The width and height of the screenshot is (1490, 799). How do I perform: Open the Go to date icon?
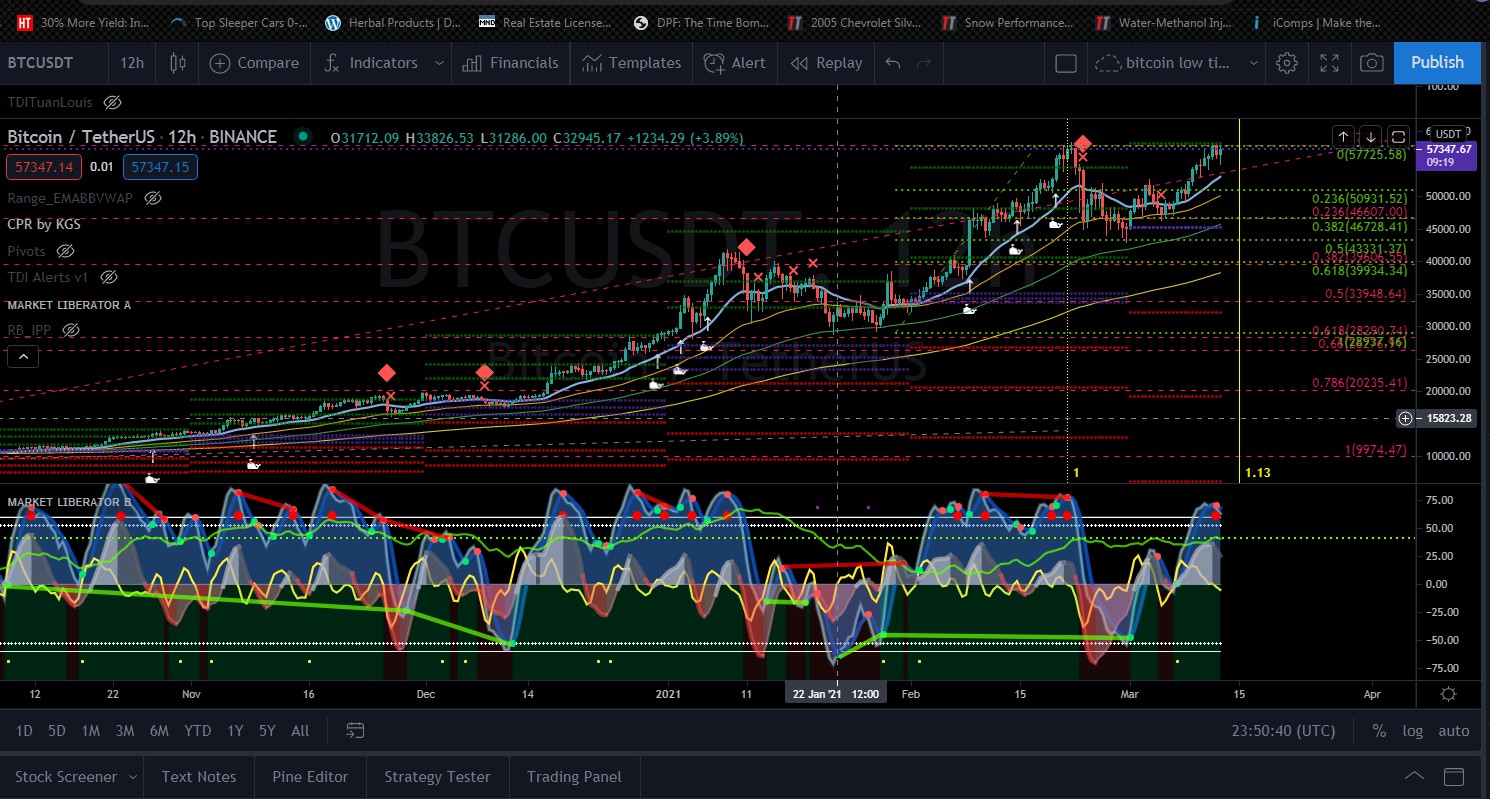coord(354,731)
